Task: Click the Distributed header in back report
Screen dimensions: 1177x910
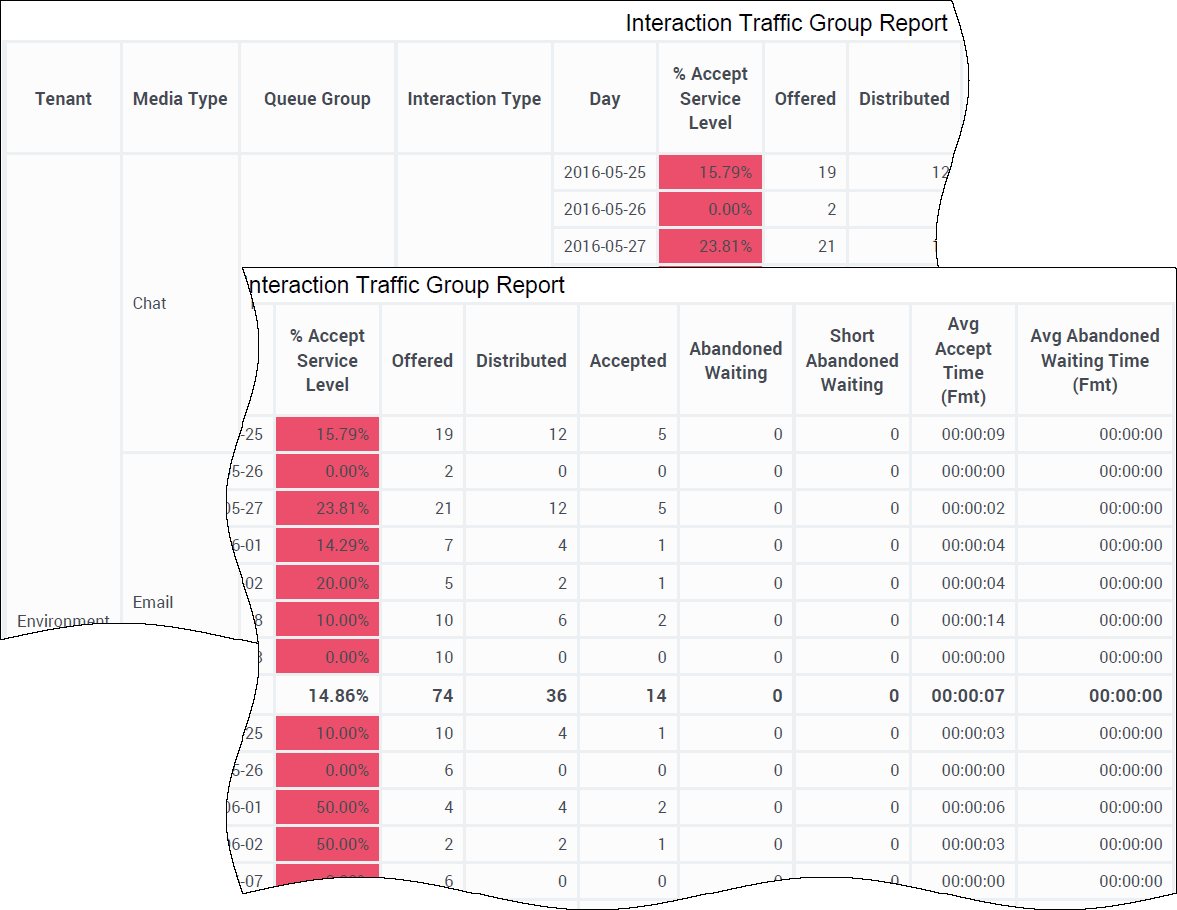Action: (904, 98)
